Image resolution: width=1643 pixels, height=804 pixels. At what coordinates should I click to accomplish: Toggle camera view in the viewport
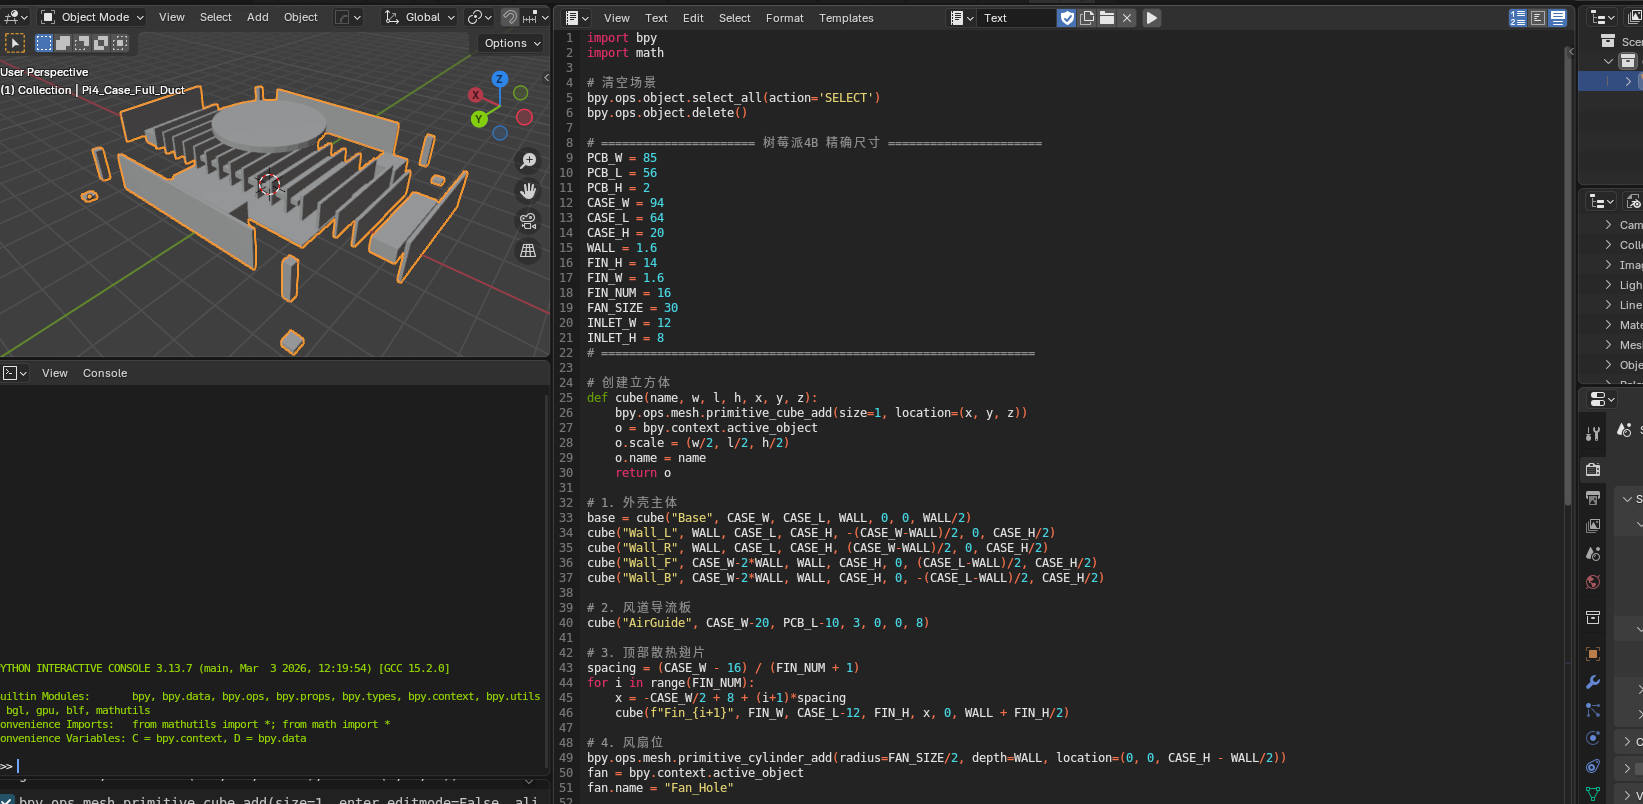click(x=528, y=221)
